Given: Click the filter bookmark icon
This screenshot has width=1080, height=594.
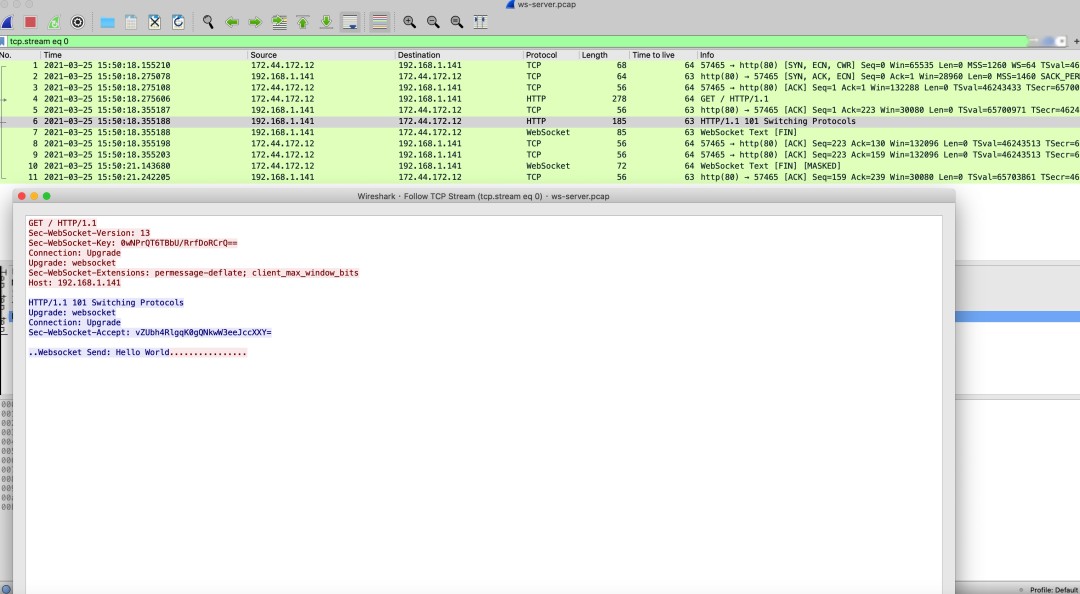Looking at the screenshot, I should click(x=3, y=41).
